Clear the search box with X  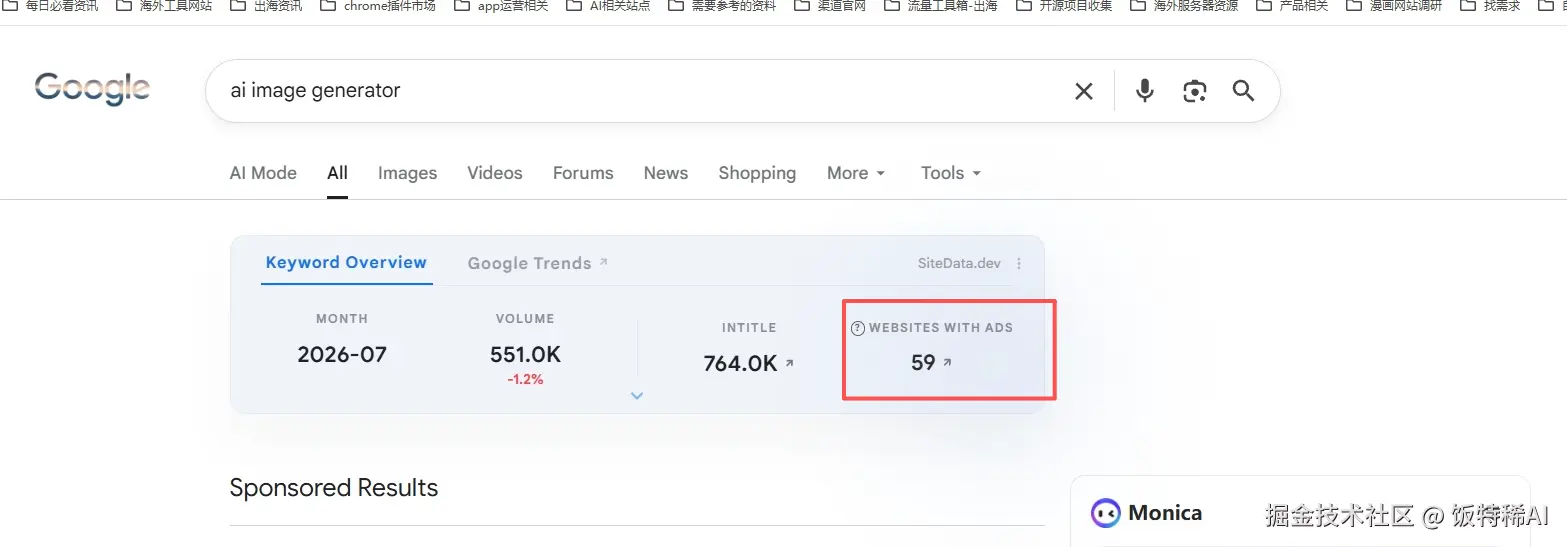(x=1083, y=91)
